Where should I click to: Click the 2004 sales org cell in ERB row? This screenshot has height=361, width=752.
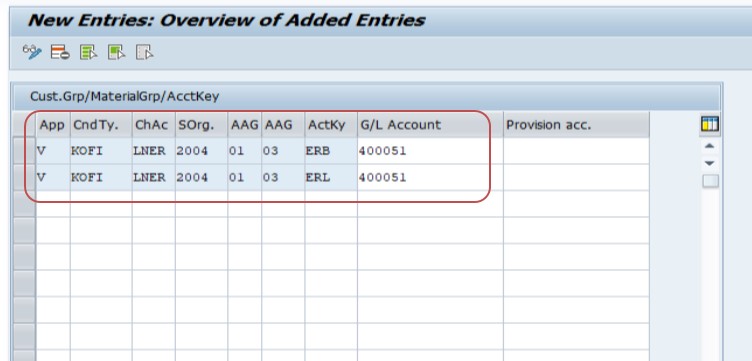coord(201,151)
